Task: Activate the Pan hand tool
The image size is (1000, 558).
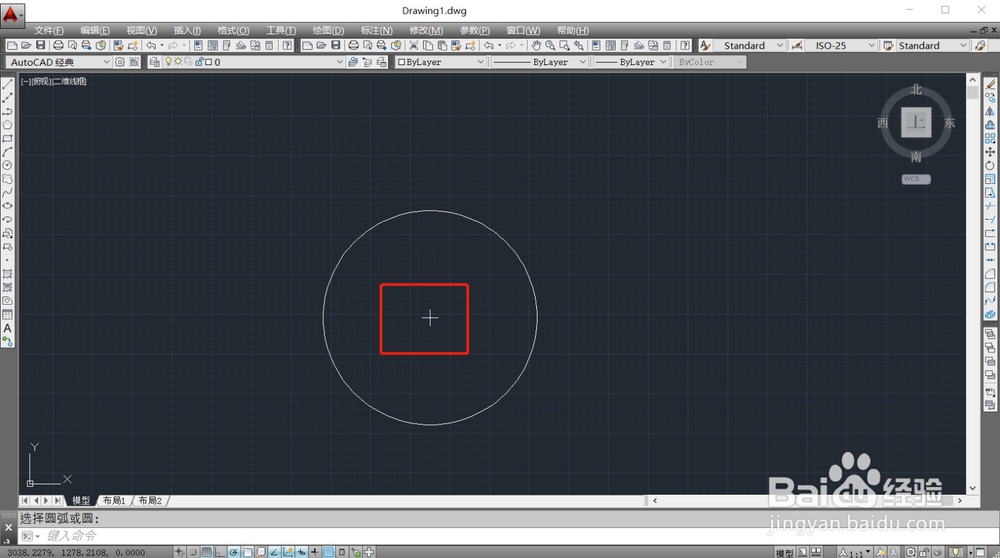Action: 536,45
